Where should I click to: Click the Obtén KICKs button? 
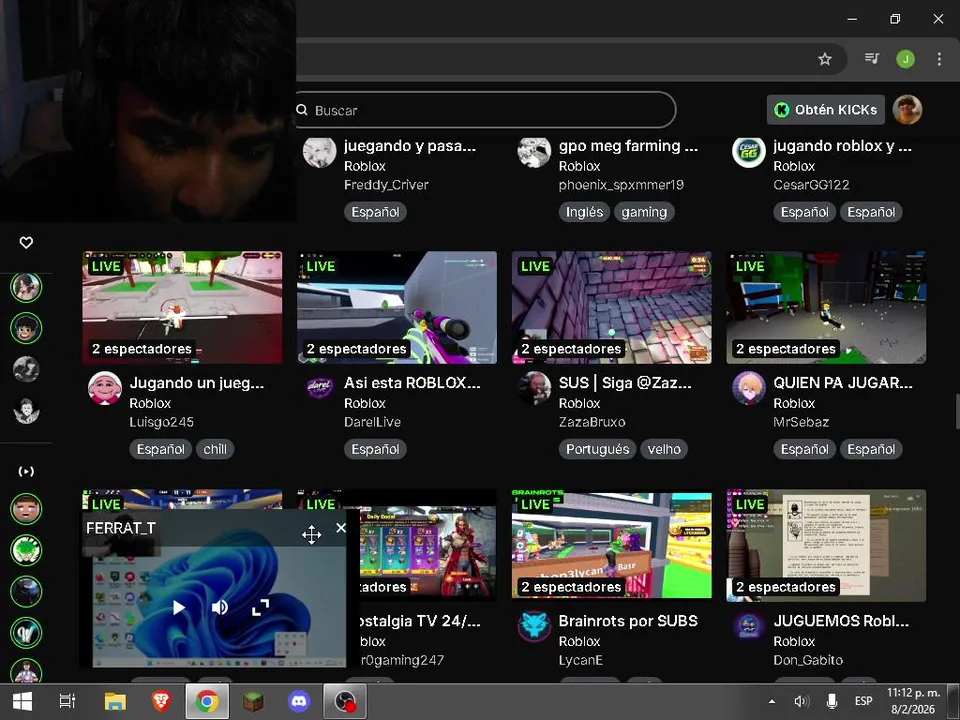(825, 110)
